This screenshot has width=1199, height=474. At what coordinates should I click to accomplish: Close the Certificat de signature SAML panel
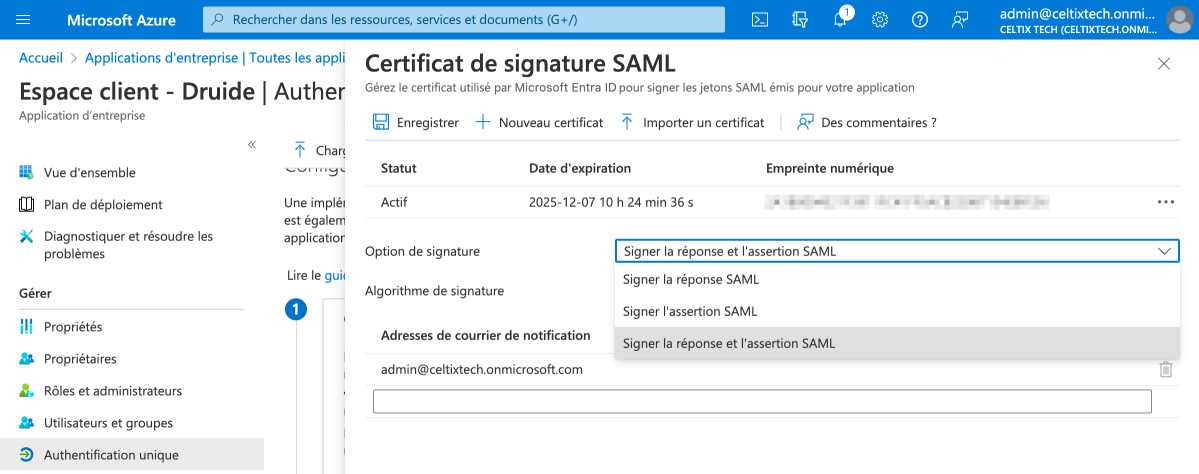pos(1163,64)
